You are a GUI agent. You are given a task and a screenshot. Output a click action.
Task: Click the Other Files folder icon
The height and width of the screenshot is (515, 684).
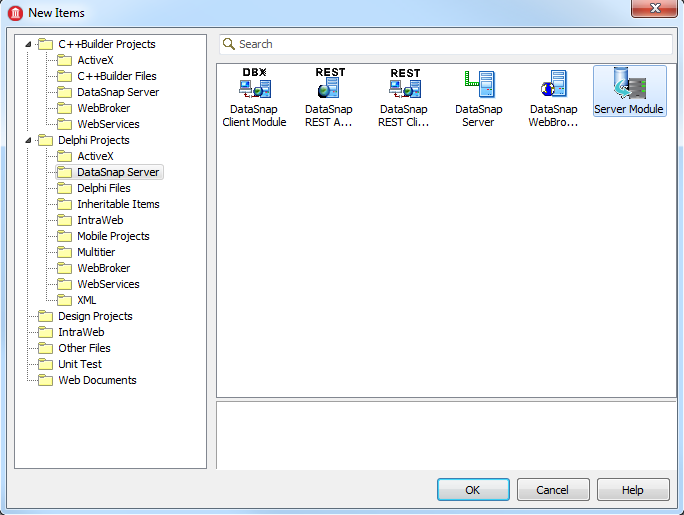[x=45, y=348]
